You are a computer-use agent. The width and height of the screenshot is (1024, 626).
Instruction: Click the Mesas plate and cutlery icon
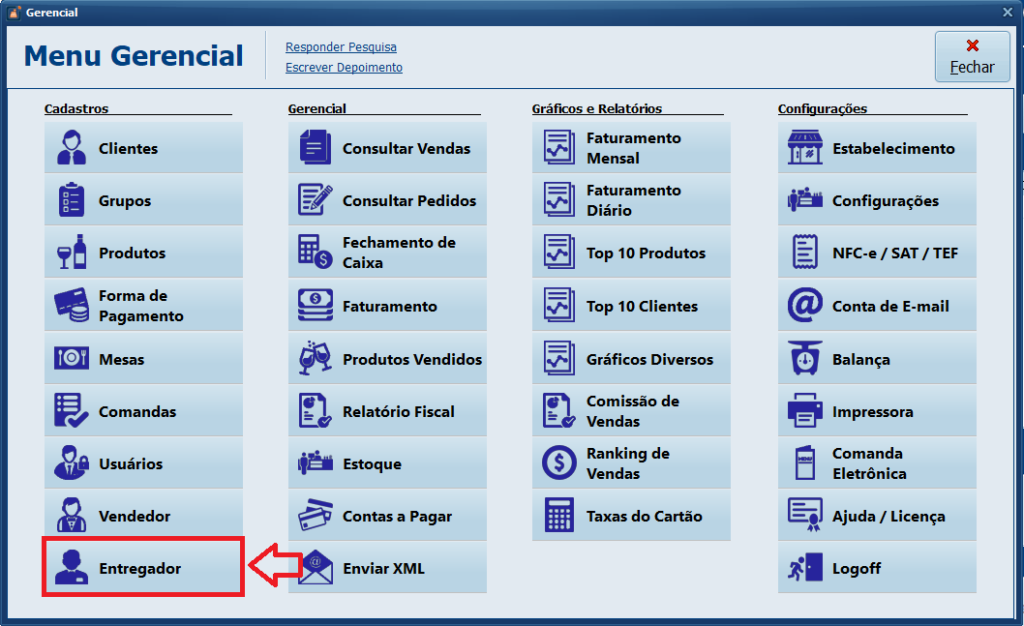(x=71, y=359)
